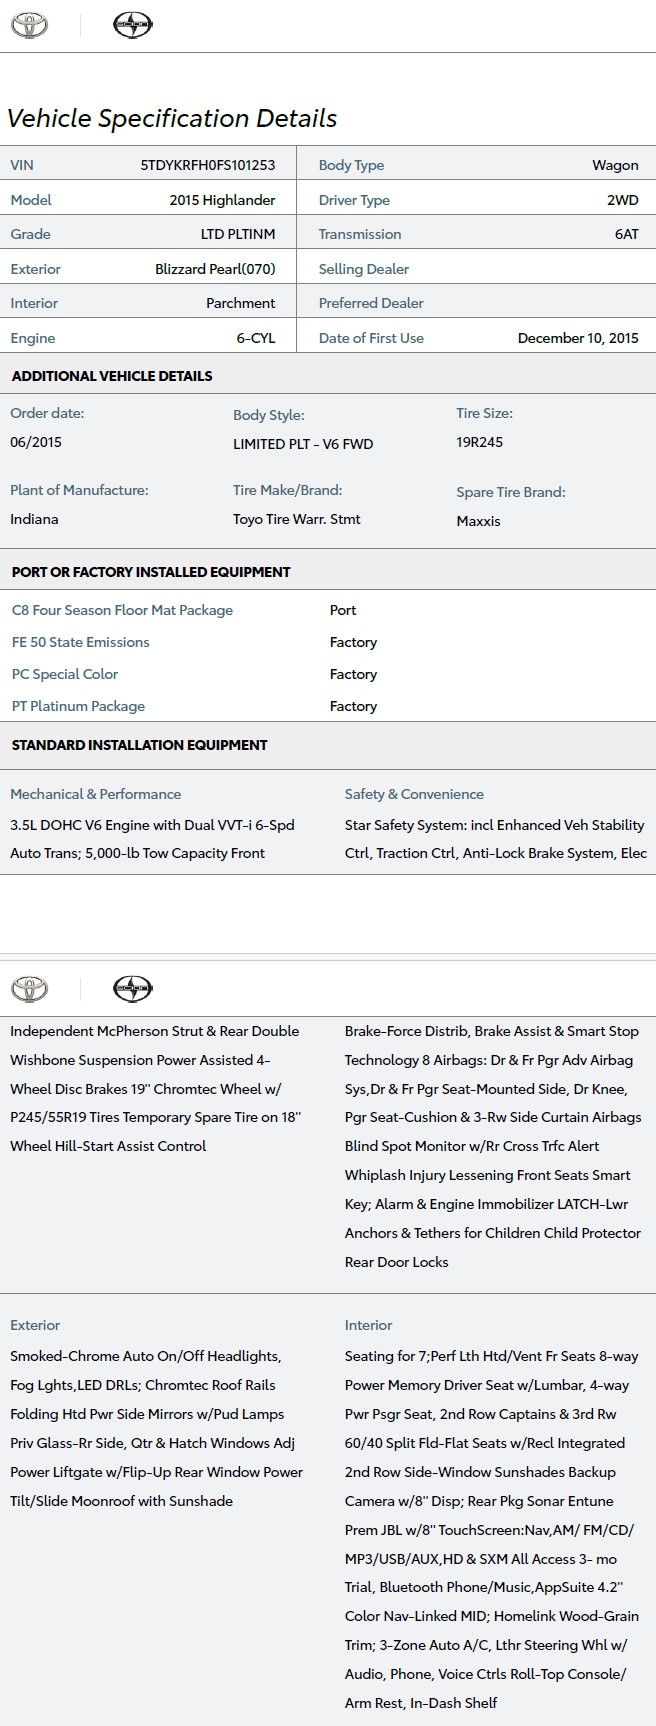Click the Grade value LTD PLTINM
The height and width of the screenshot is (1726, 656).
pos(238,234)
